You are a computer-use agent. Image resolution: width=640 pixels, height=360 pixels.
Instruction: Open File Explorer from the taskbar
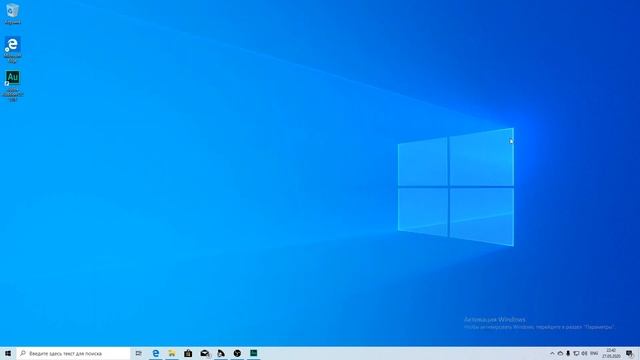coord(172,353)
